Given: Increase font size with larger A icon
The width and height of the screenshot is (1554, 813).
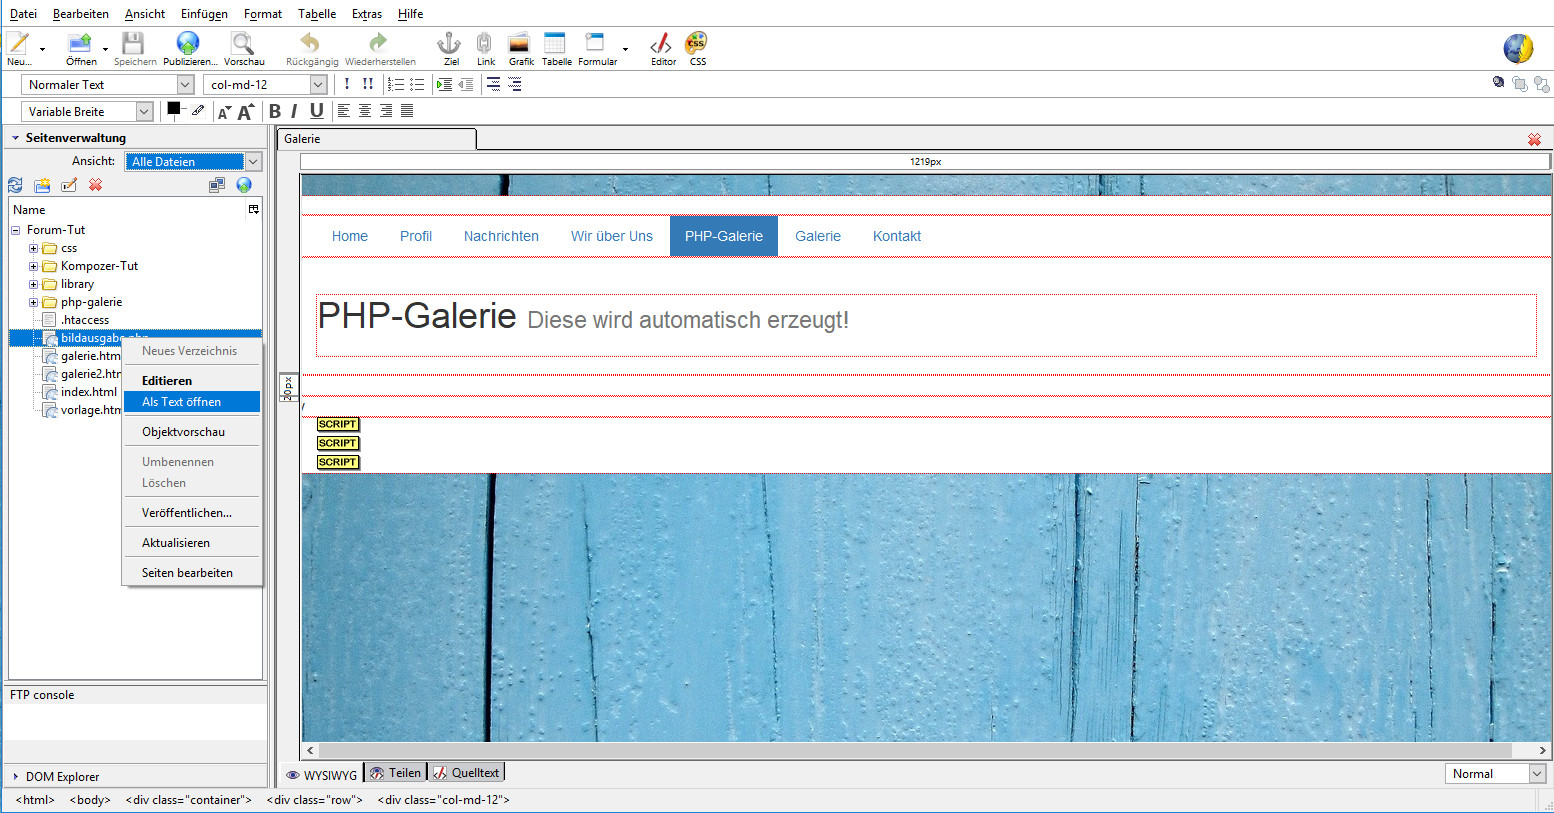Looking at the screenshot, I should pyautogui.click(x=245, y=112).
